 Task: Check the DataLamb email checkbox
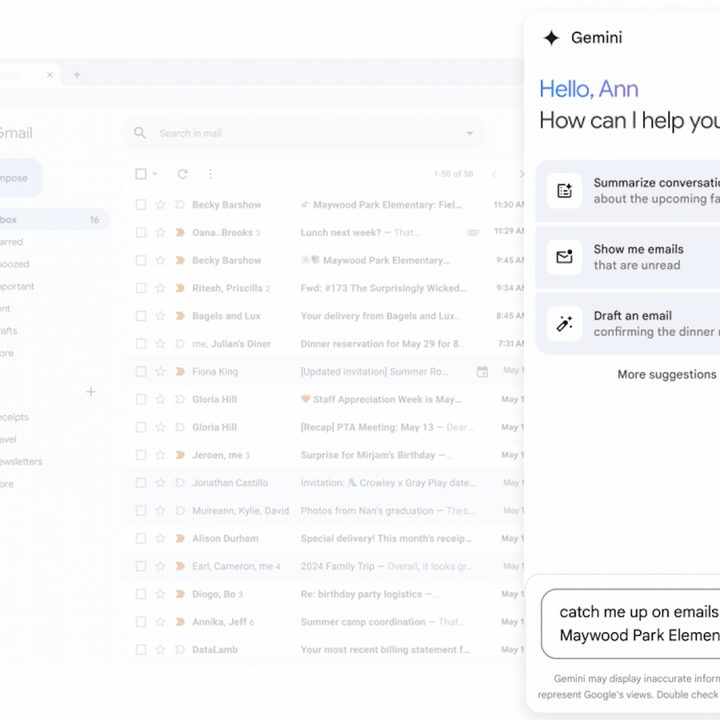pyautogui.click(x=141, y=650)
